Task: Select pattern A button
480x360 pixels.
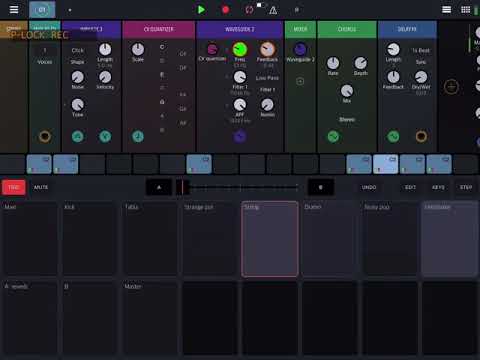Action: pyautogui.click(x=159, y=187)
